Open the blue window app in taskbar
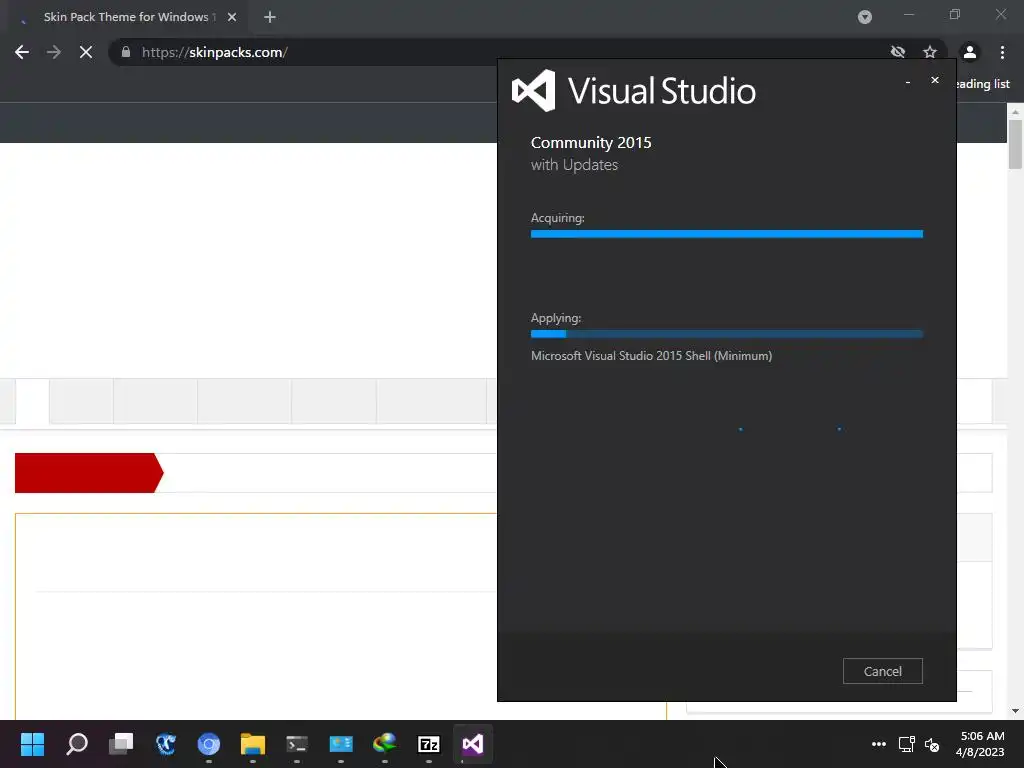Image resolution: width=1024 pixels, height=768 pixels. click(x=341, y=744)
